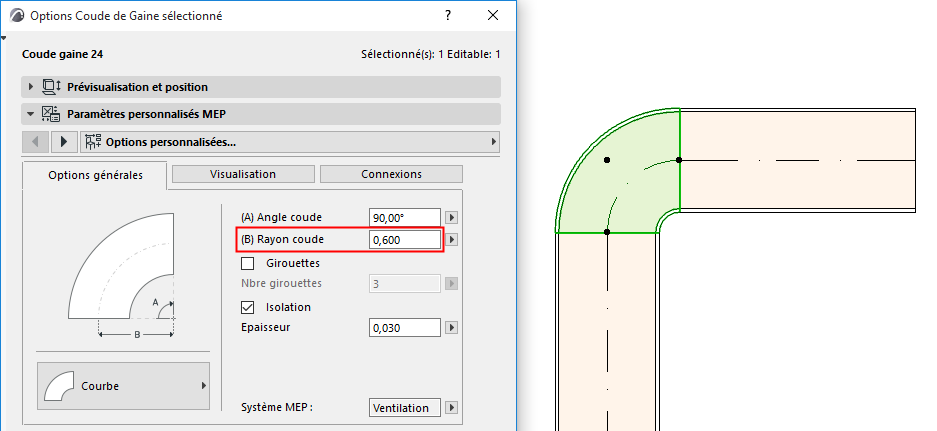Click the Rayon coude value field

coord(405,240)
